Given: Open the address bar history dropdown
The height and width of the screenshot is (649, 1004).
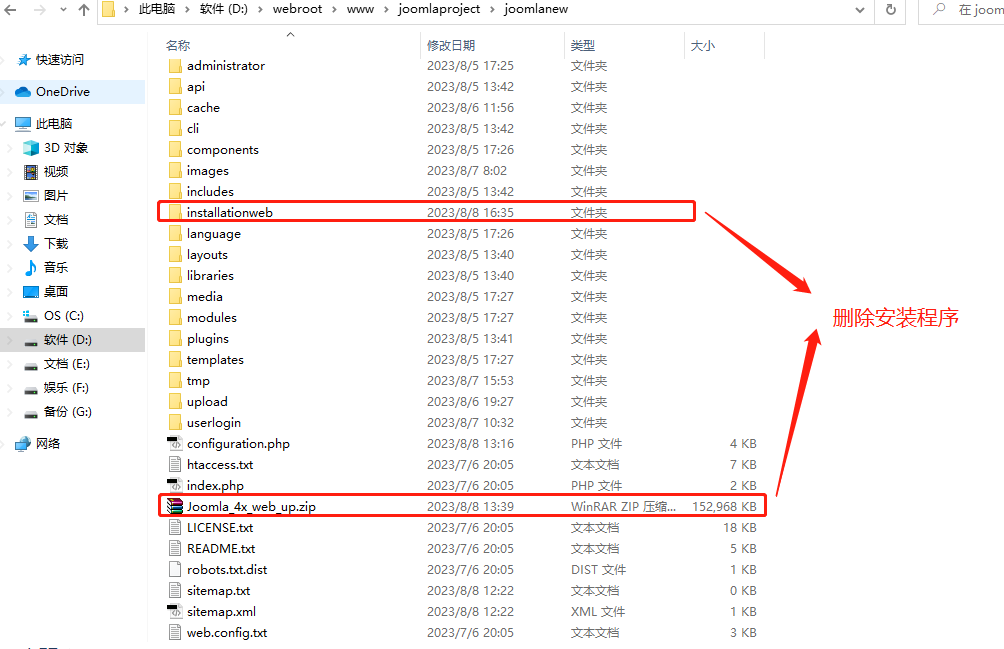Looking at the screenshot, I should point(859,10).
